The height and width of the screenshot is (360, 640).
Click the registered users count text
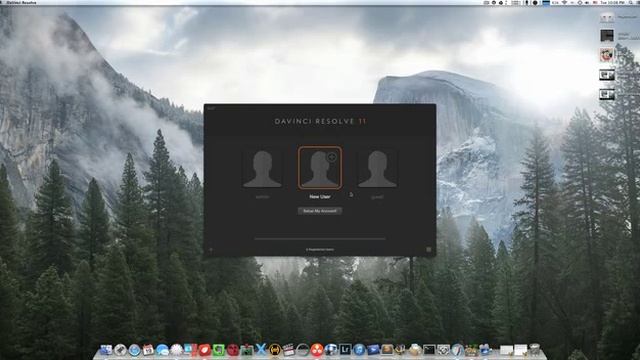pos(320,249)
